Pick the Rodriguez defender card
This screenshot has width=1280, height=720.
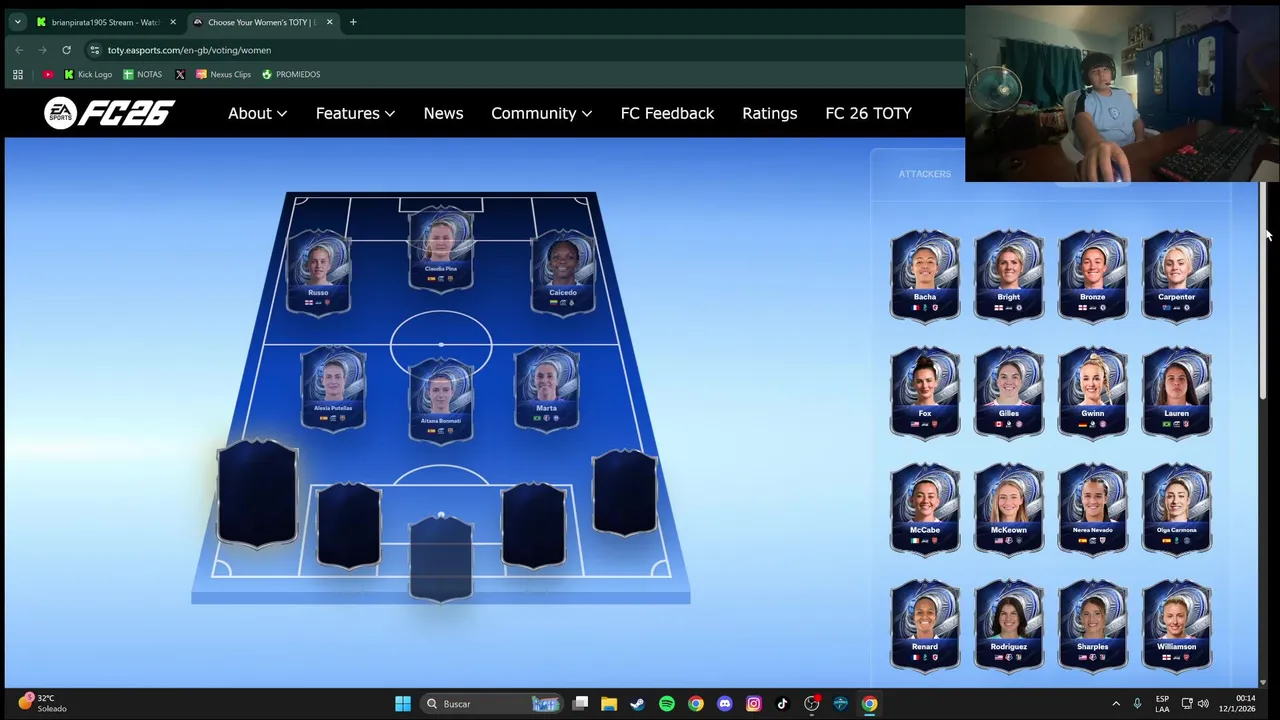(1009, 625)
